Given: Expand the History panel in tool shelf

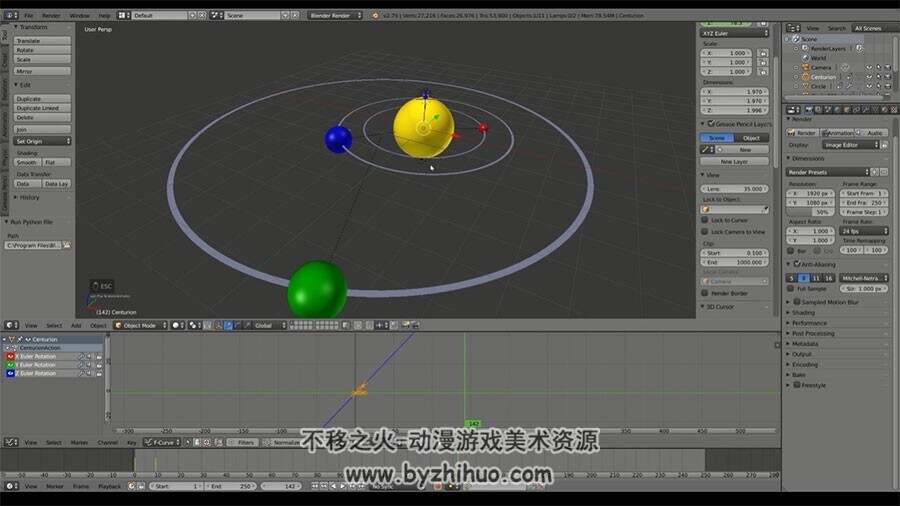Looking at the screenshot, I should (x=28, y=197).
